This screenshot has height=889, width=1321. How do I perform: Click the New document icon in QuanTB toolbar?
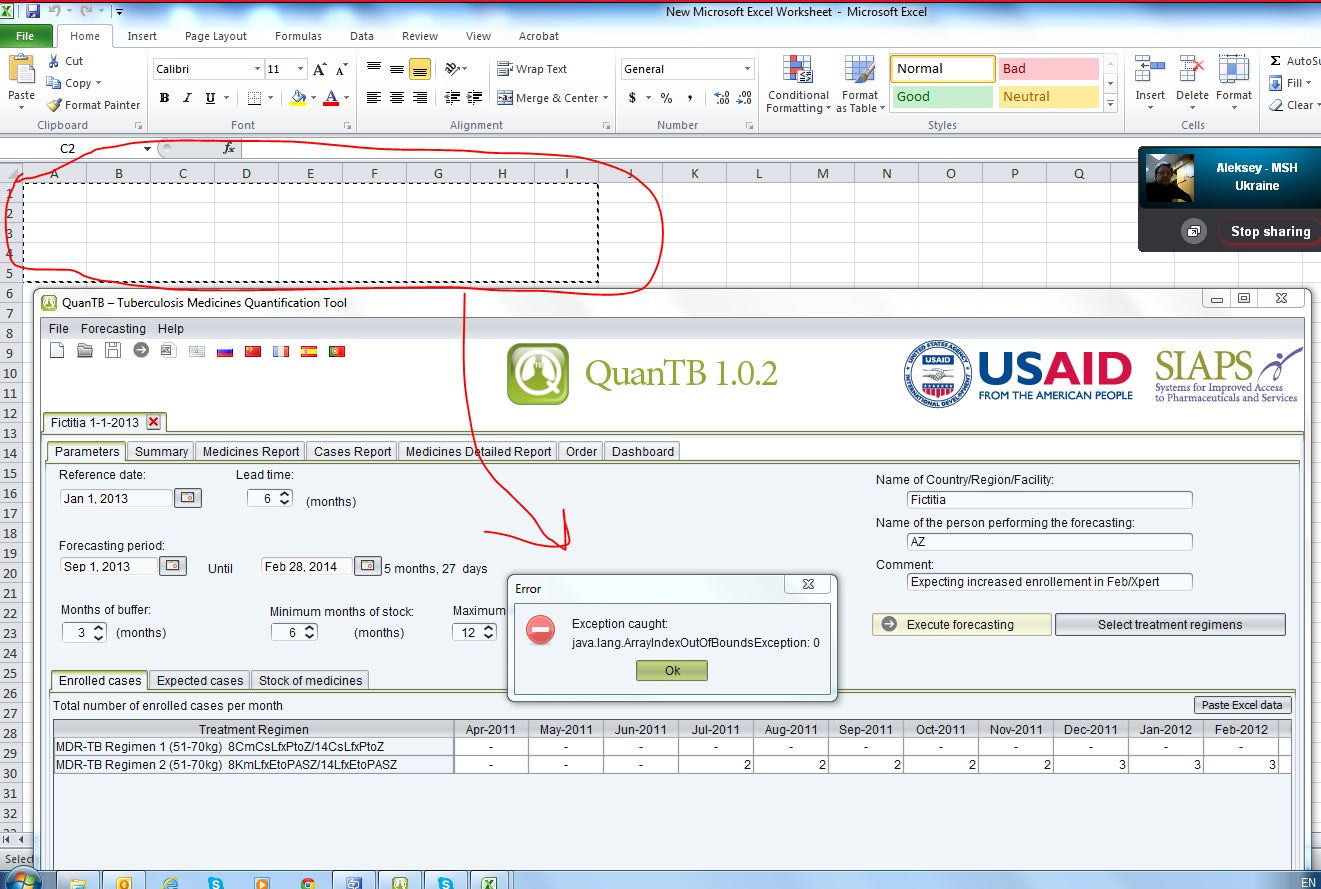(57, 351)
